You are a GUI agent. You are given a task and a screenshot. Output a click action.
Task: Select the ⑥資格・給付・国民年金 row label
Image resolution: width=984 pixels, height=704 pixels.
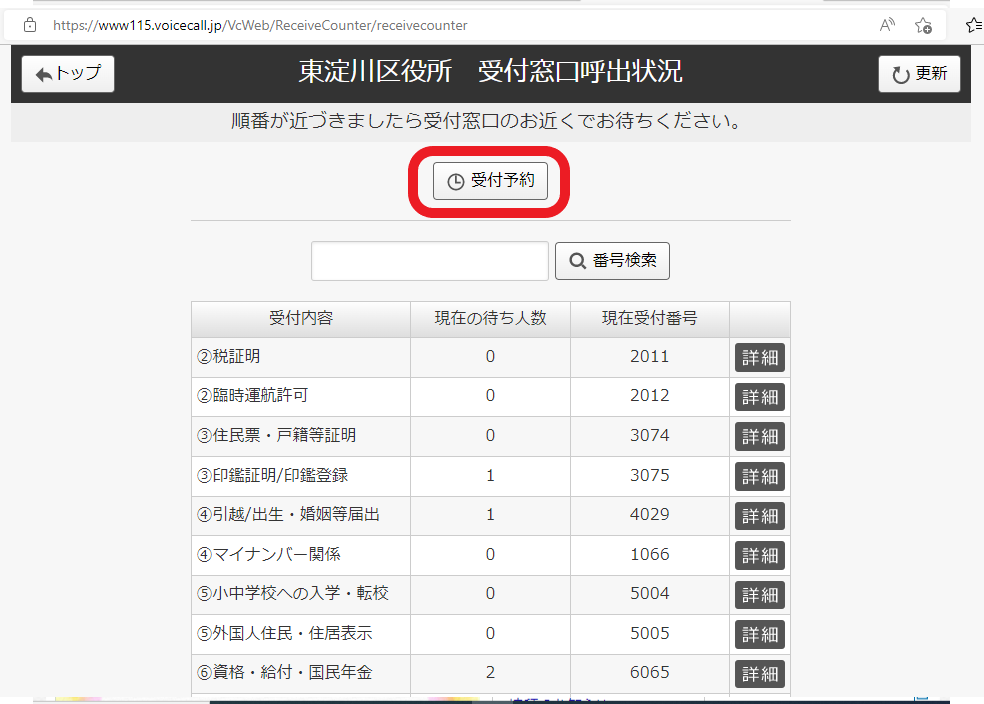[x=284, y=673]
